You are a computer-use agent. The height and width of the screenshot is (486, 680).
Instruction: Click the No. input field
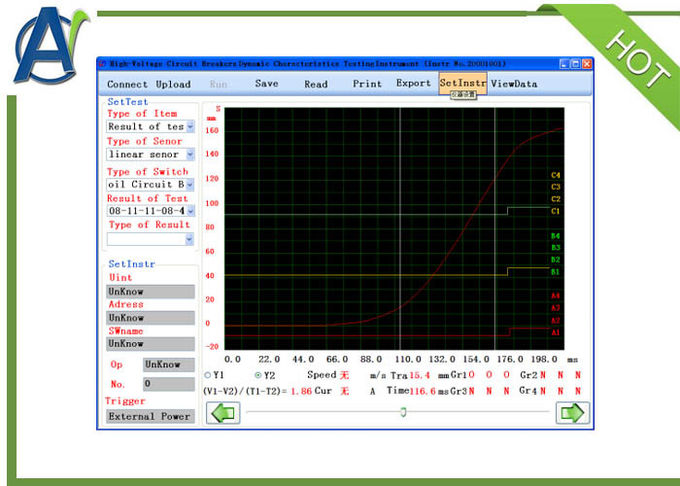tap(167, 383)
